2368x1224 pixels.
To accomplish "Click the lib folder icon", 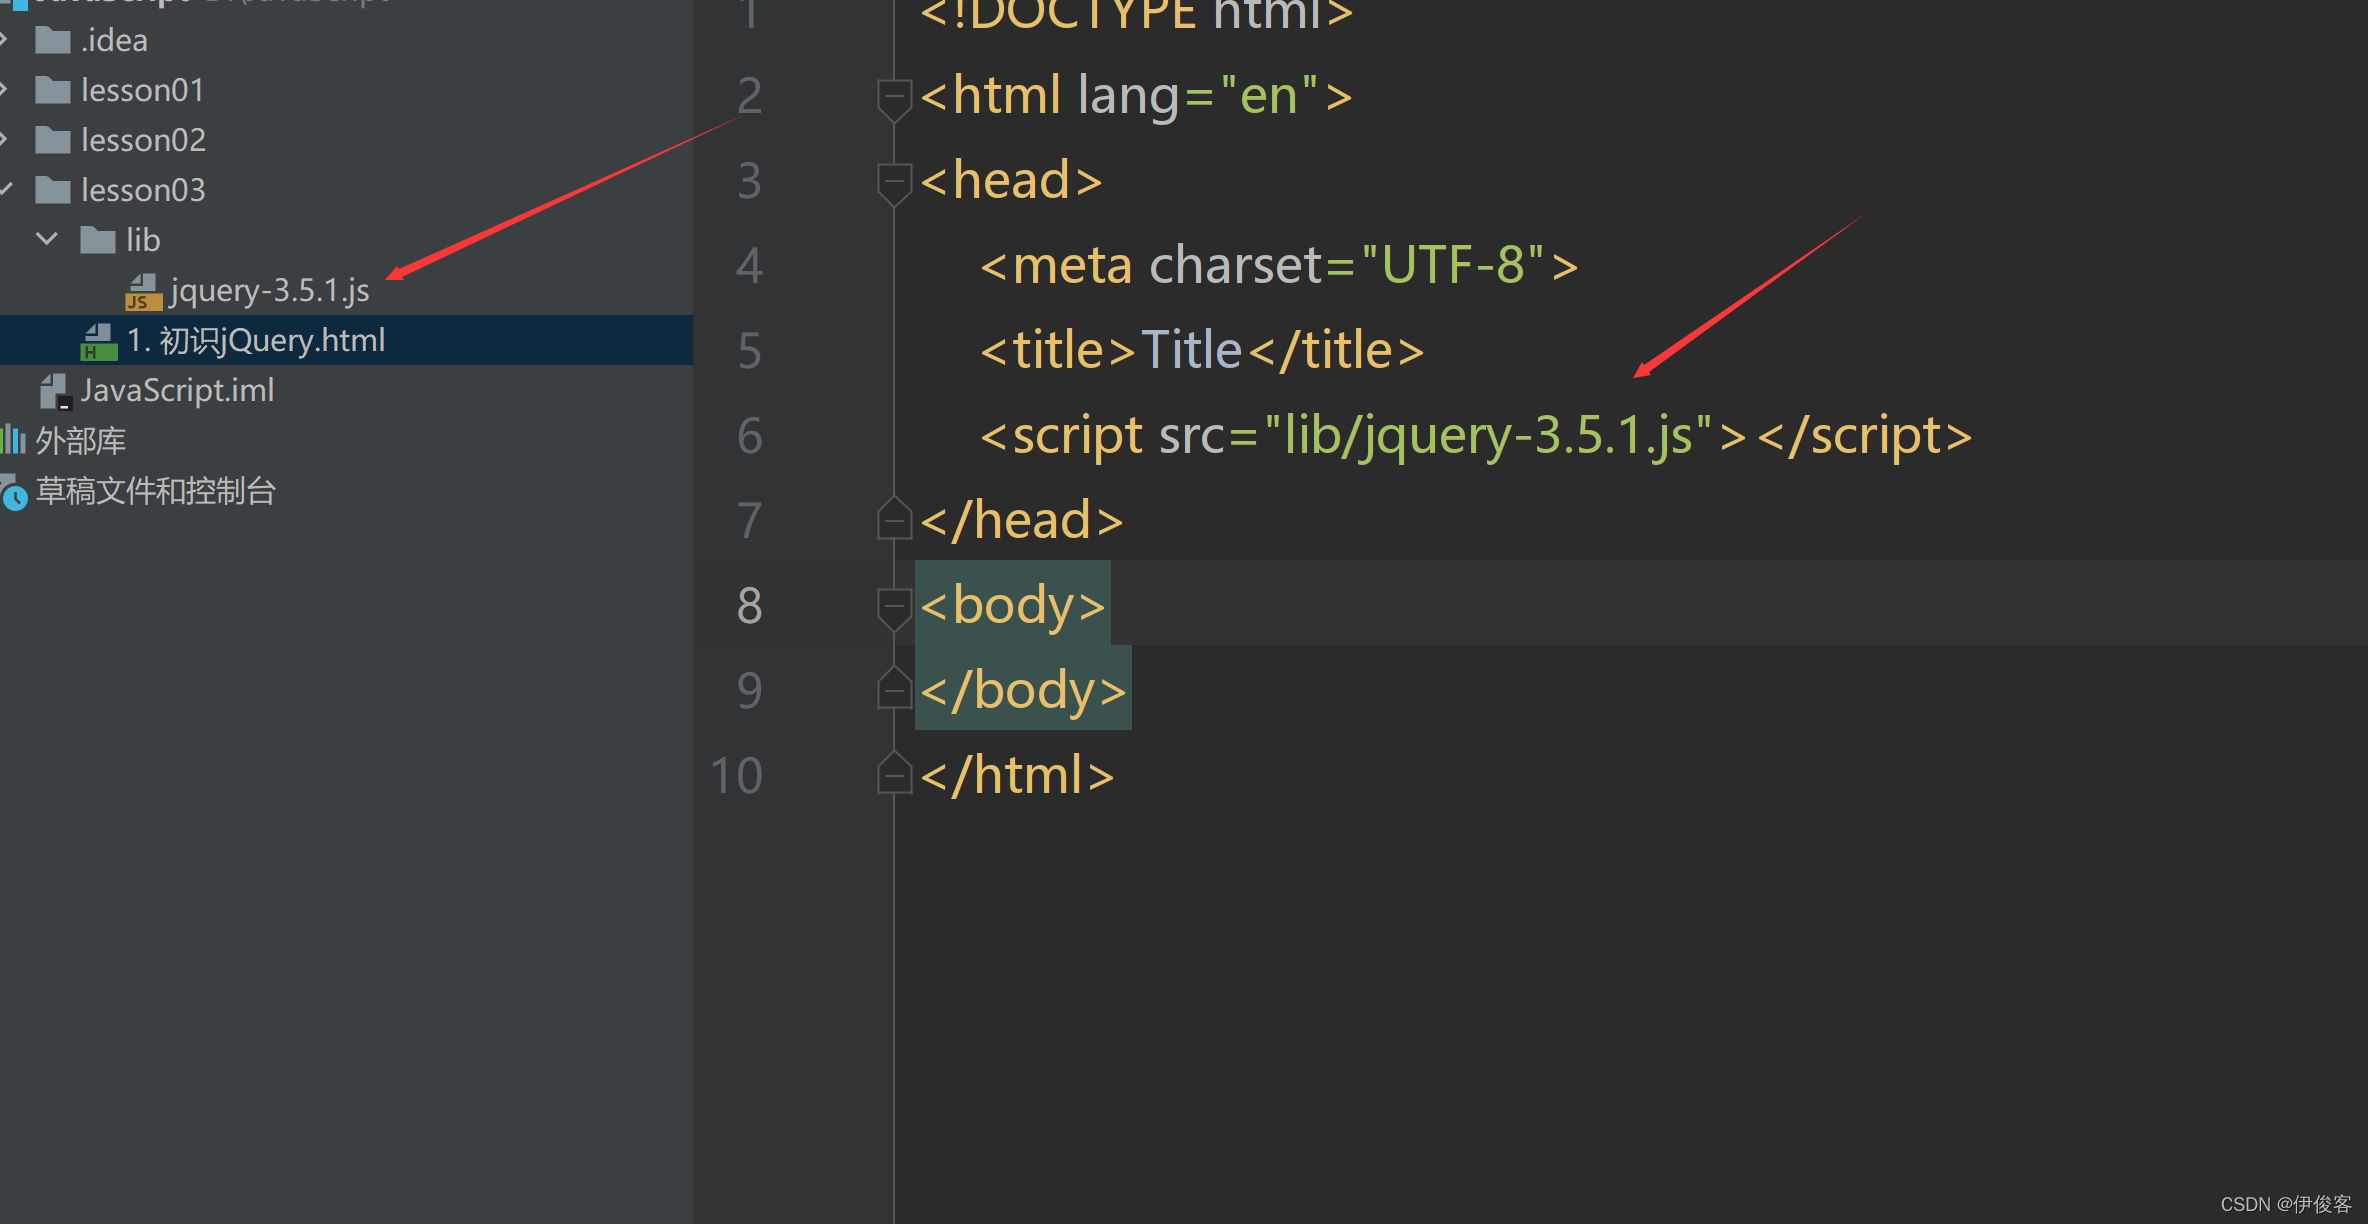I will pyautogui.click(x=97, y=240).
